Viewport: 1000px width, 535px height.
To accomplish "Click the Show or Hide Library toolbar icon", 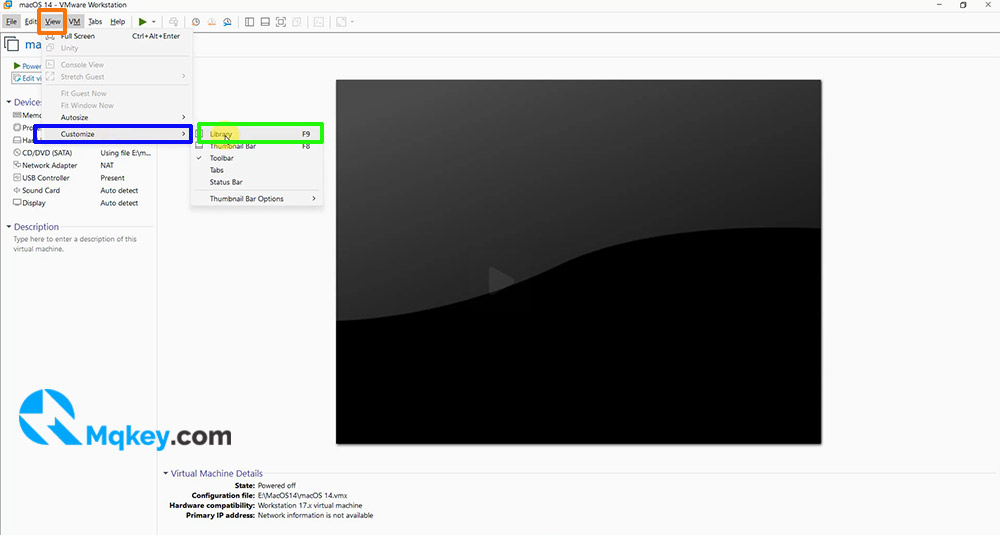I will [x=249, y=22].
